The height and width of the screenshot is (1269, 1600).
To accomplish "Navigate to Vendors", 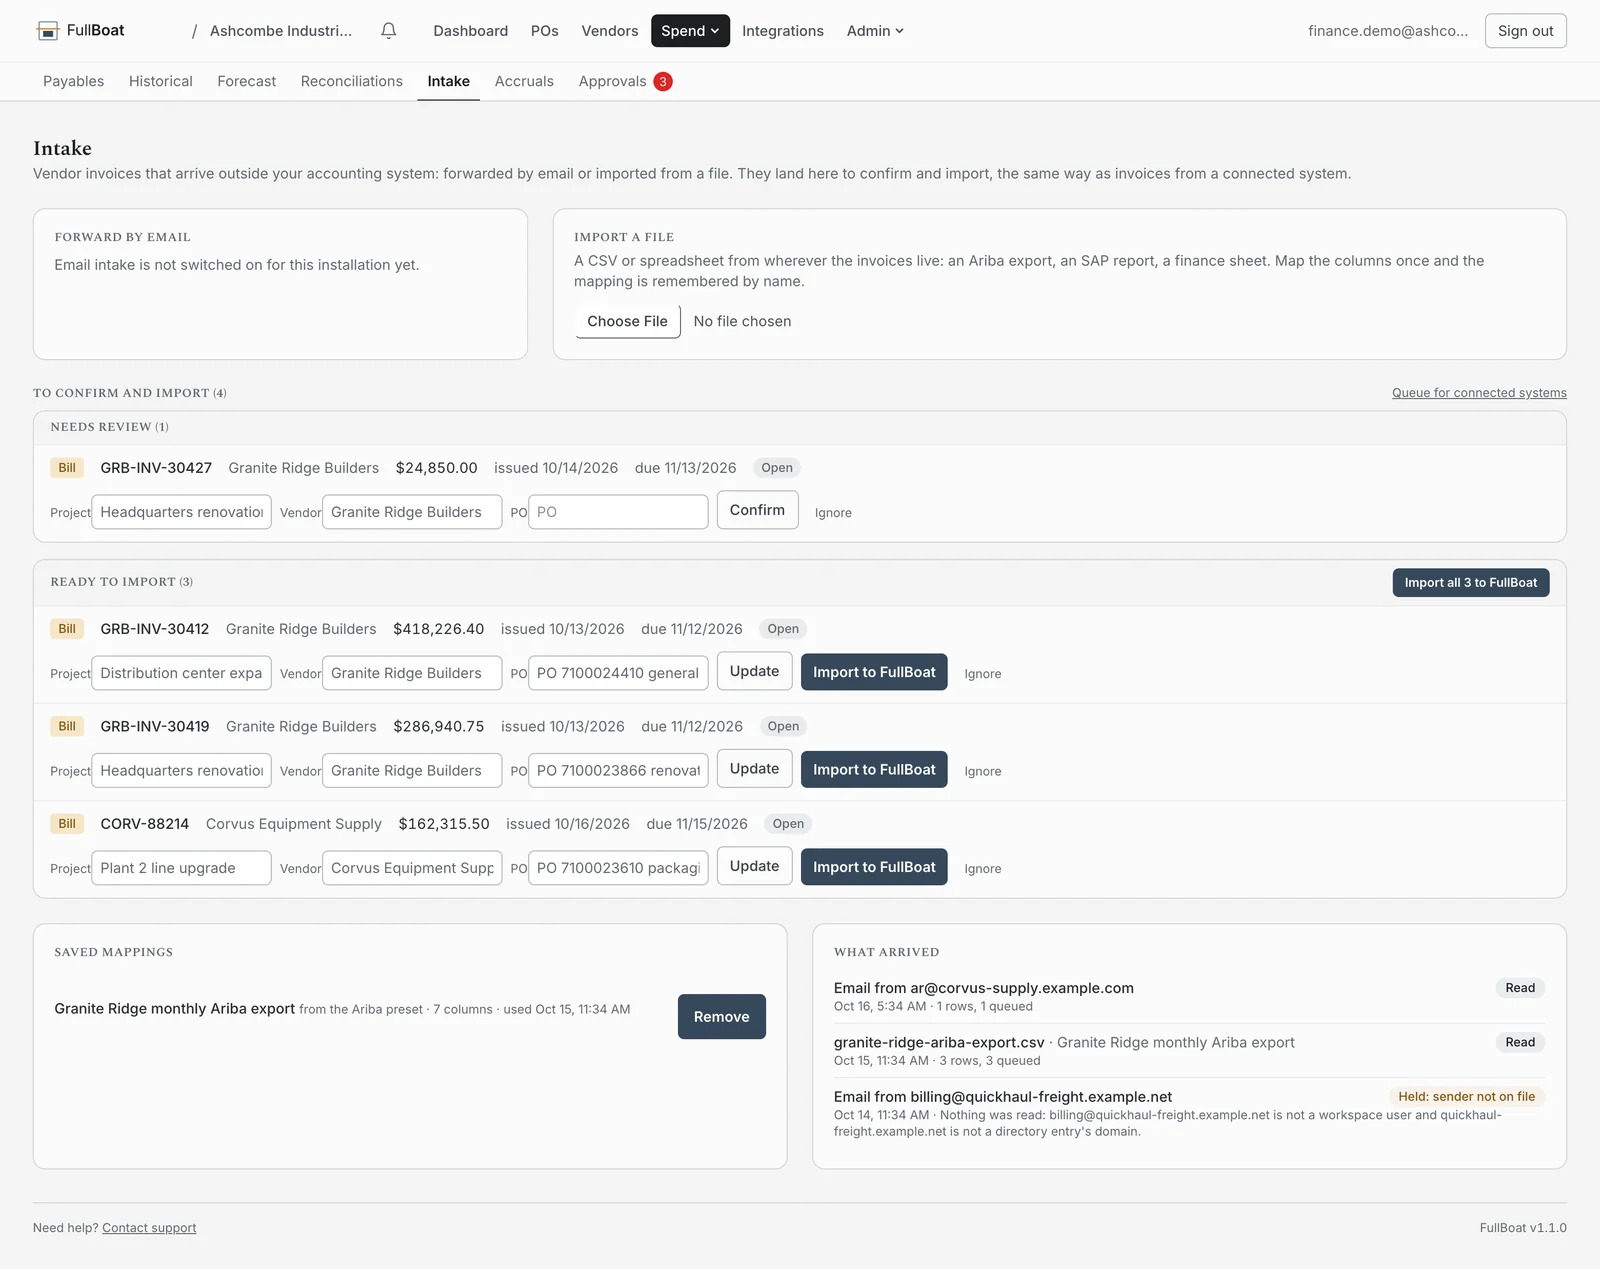I will [x=610, y=31].
